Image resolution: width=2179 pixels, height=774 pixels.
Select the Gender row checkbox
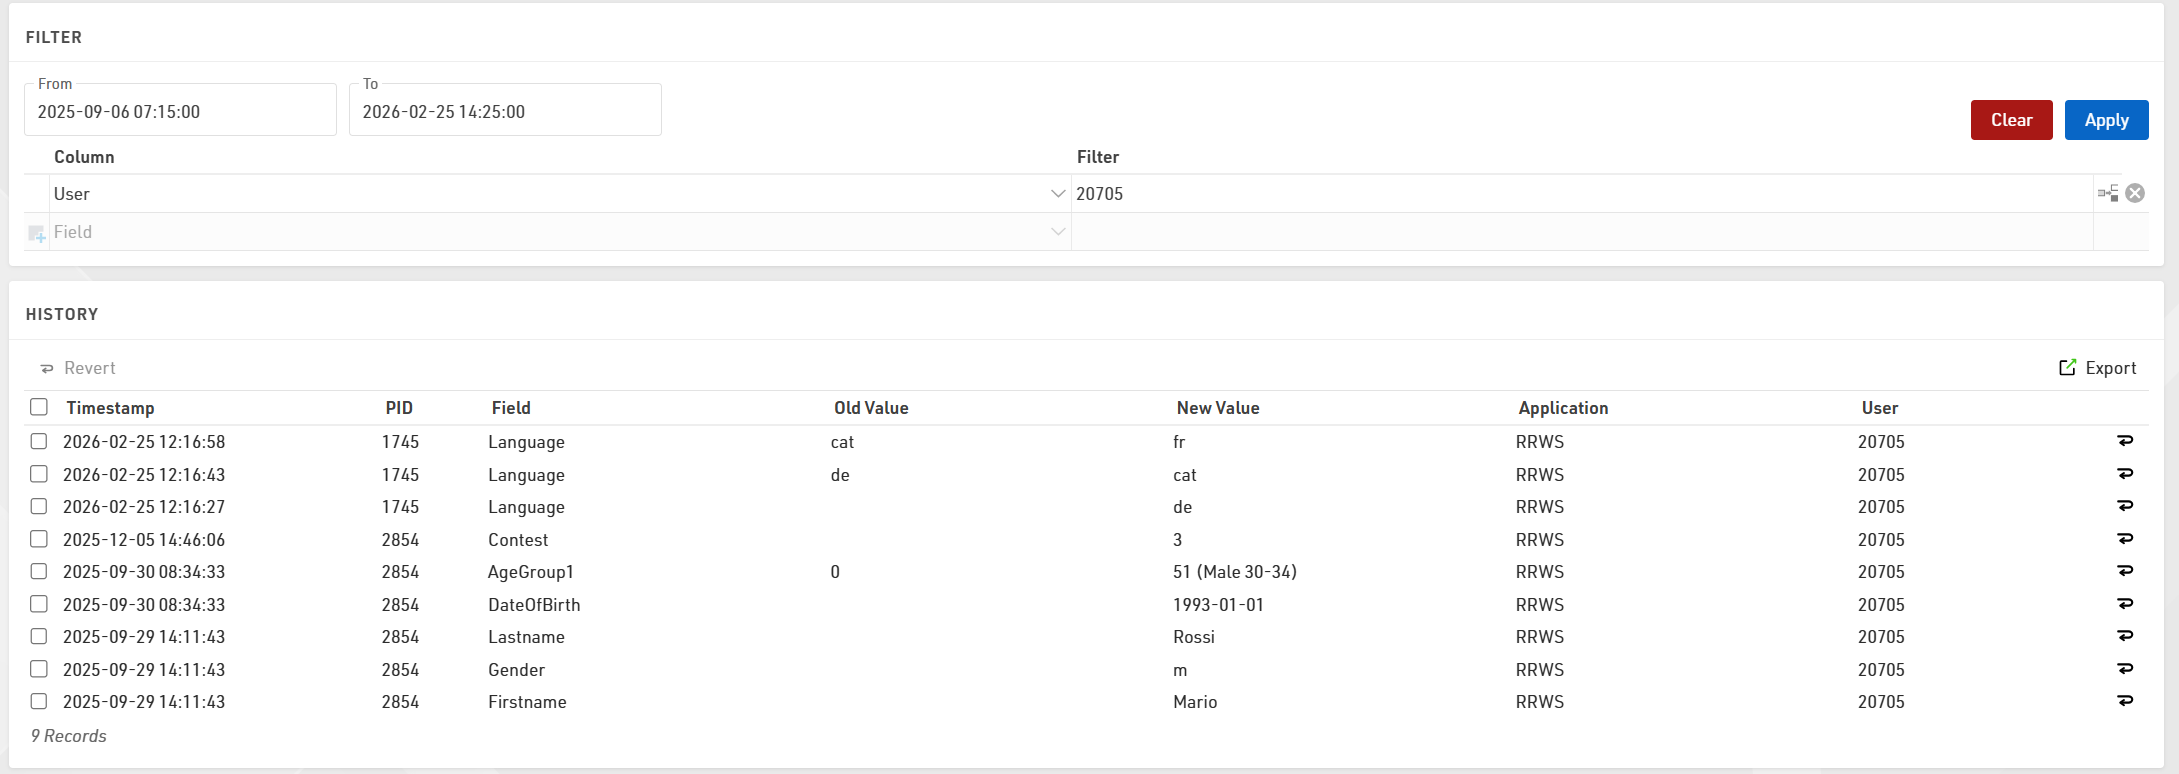coord(39,669)
